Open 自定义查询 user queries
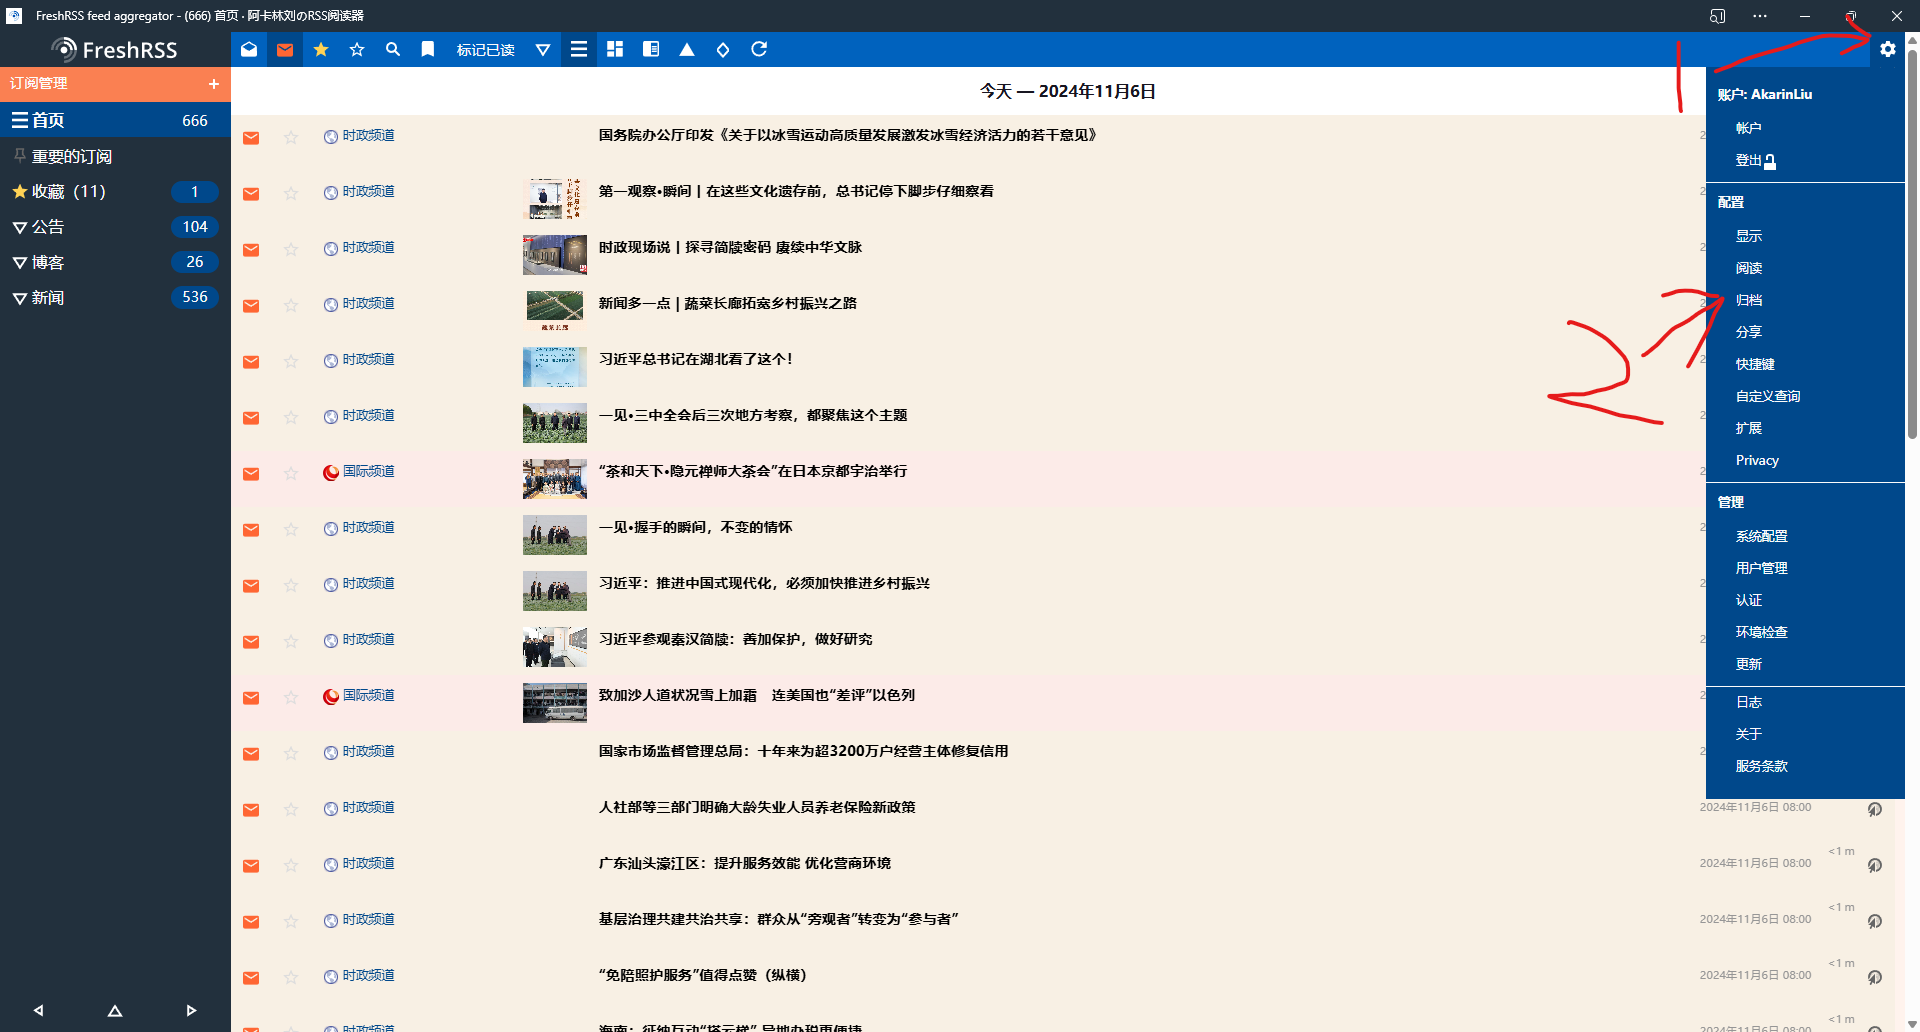The image size is (1920, 1032). click(x=1767, y=396)
